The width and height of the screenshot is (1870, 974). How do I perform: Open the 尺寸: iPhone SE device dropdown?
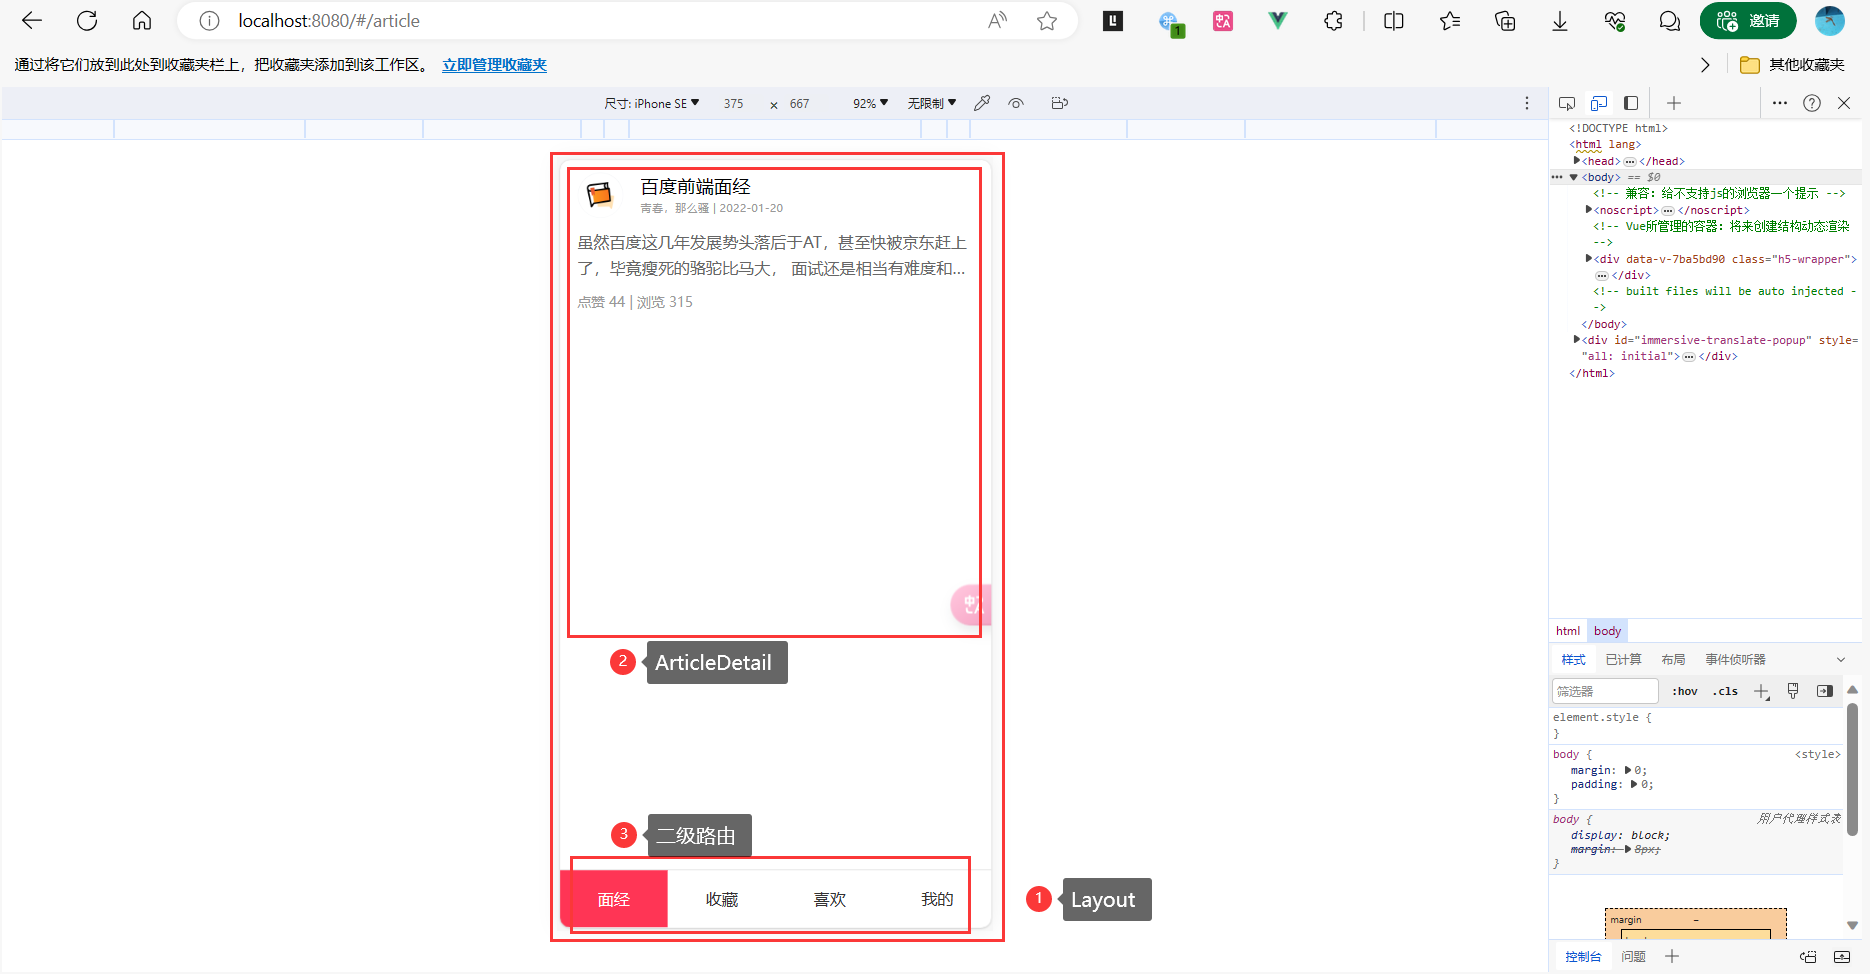[x=652, y=104]
